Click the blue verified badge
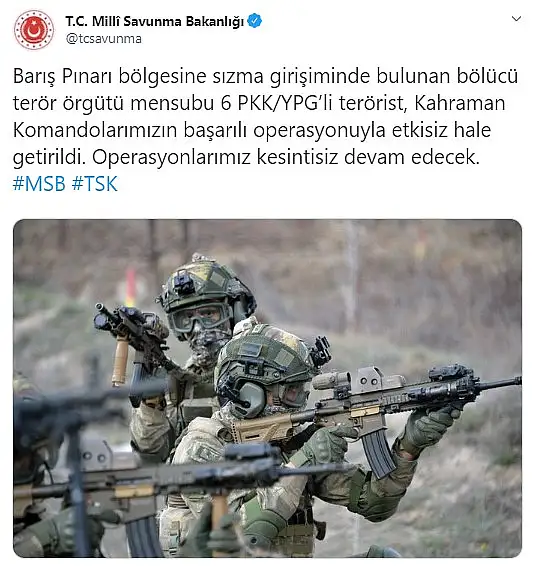The width and height of the screenshot is (534, 566). pyautogui.click(x=255, y=21)
